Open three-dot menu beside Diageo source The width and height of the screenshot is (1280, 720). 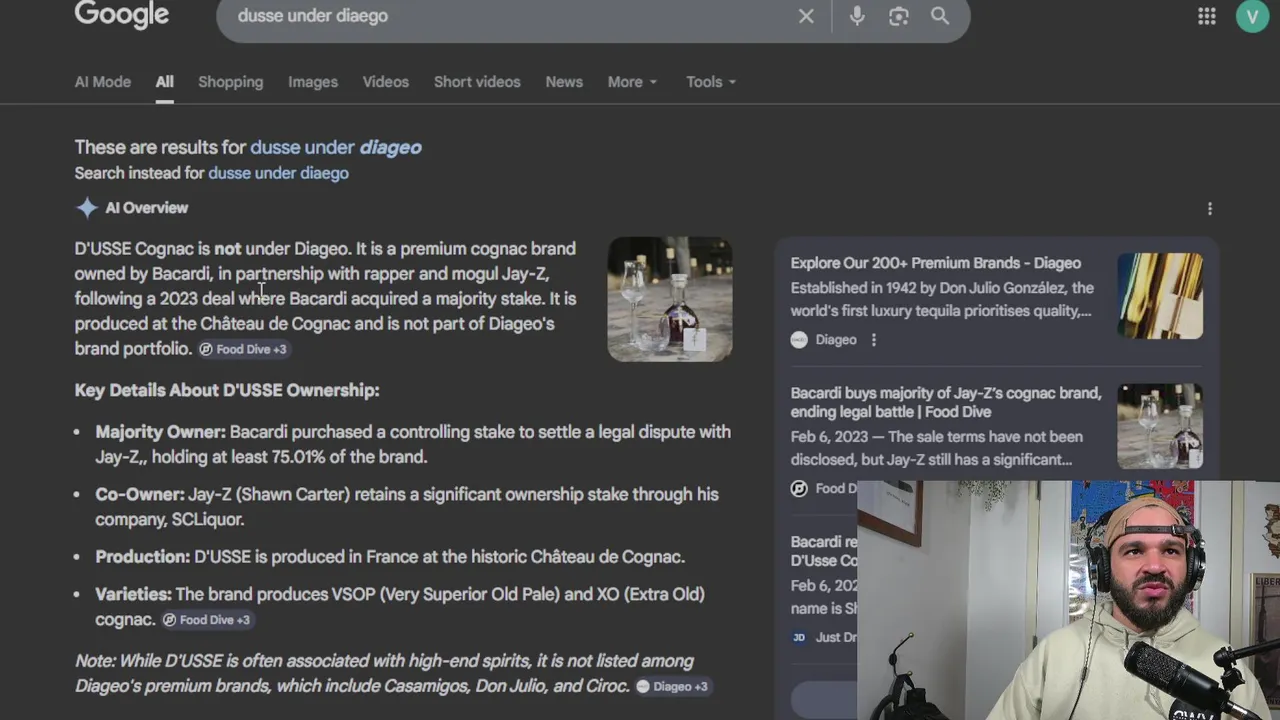(x=873, y=340)
